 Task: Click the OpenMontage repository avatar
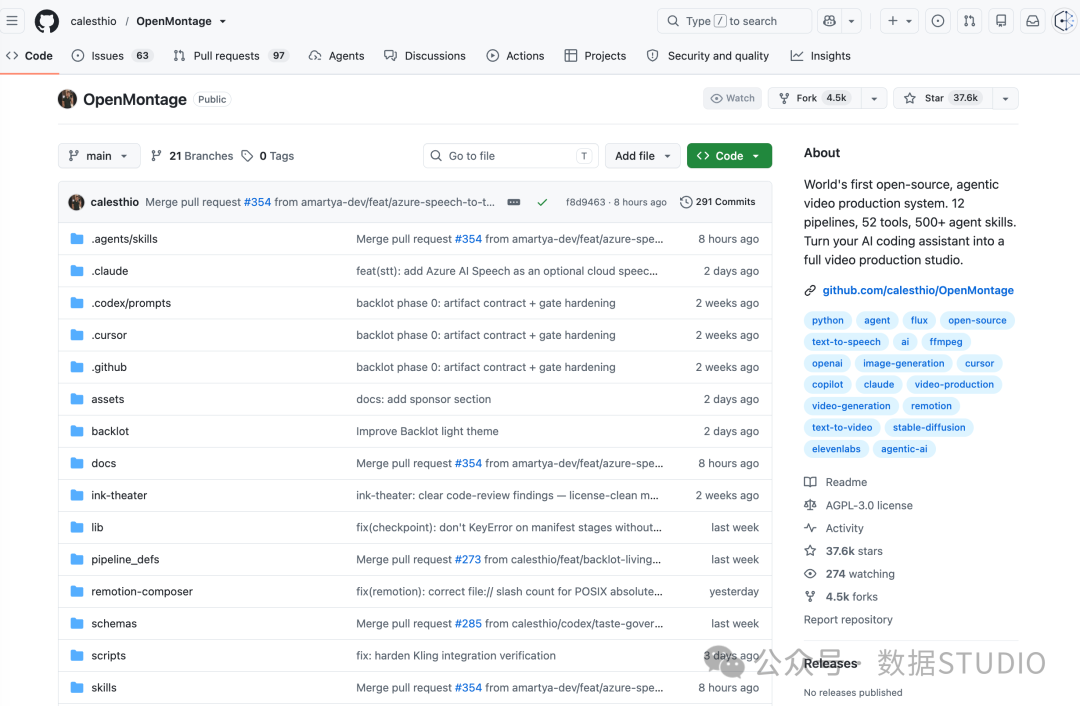coord(68,99)
